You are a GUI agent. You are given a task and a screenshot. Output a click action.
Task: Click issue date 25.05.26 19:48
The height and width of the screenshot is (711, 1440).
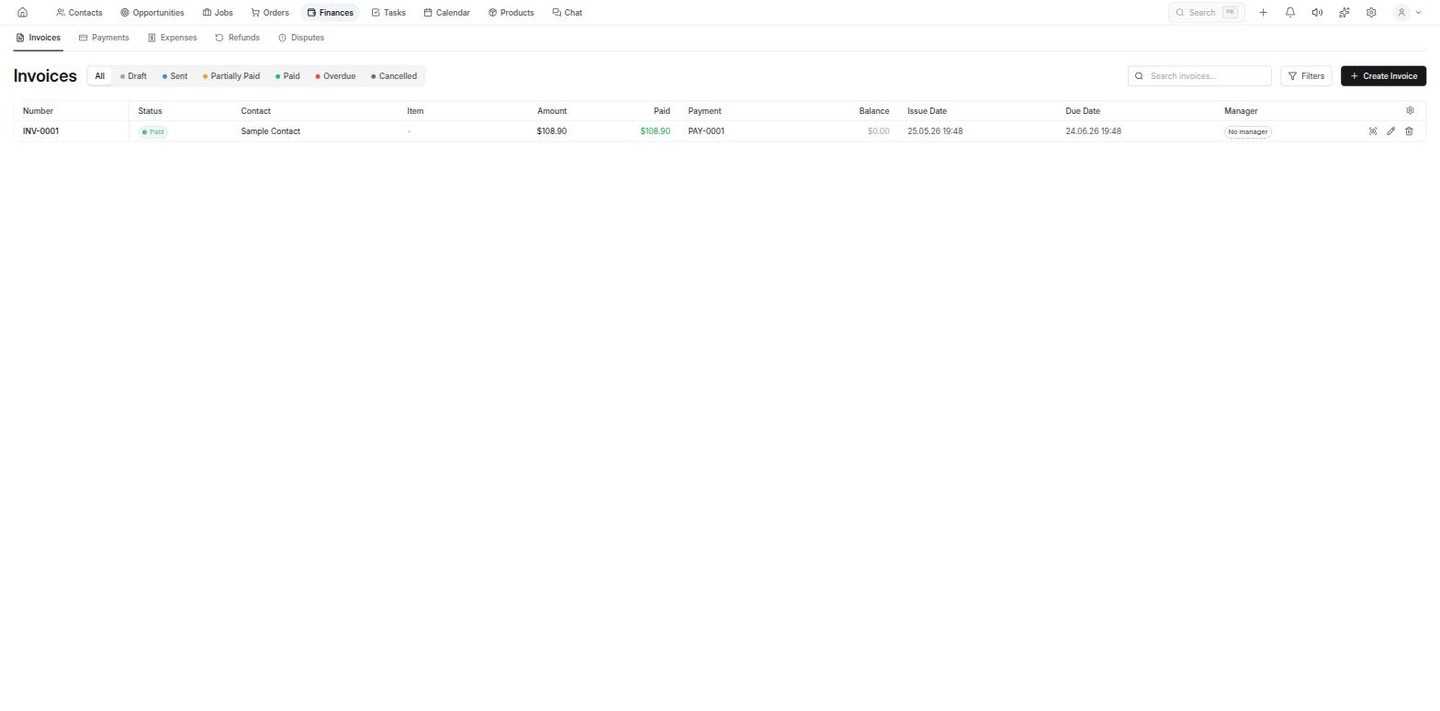coord(935,131)
